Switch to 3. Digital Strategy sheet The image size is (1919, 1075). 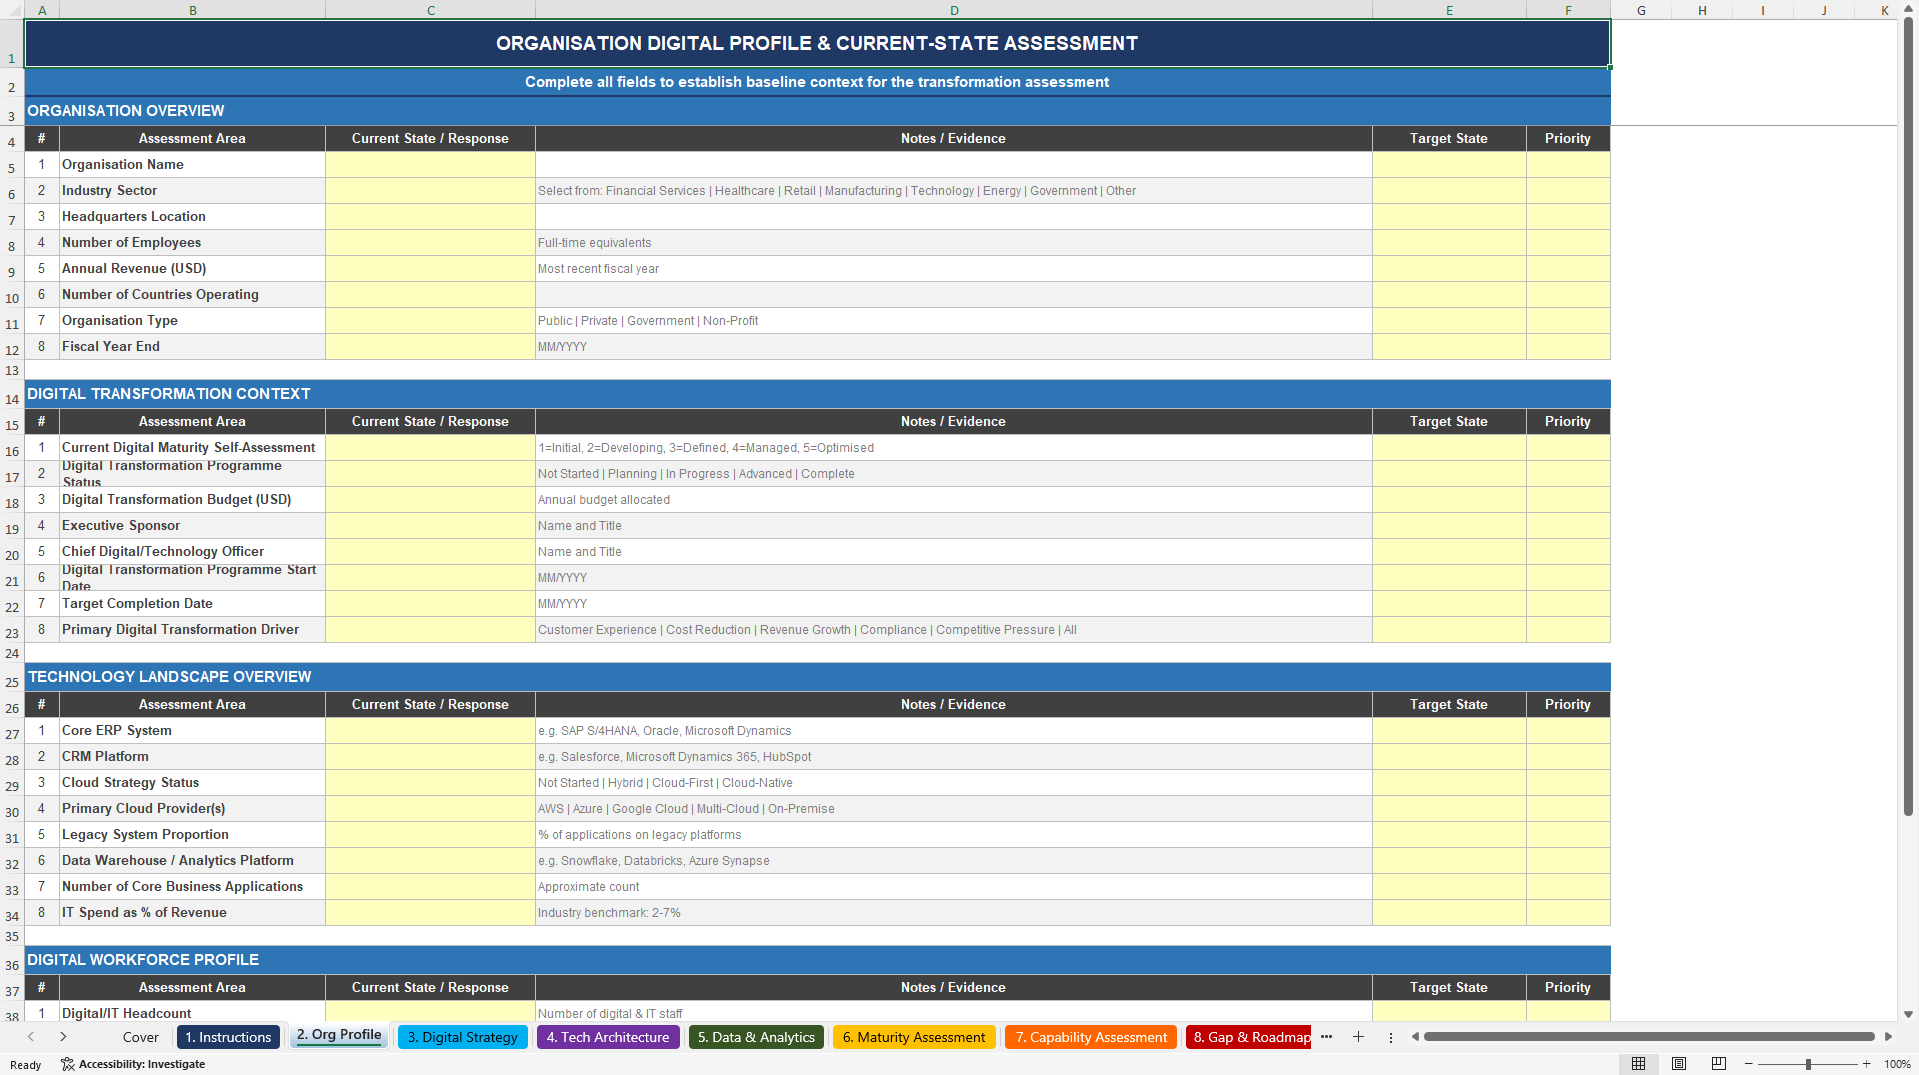coord(462,1037)
